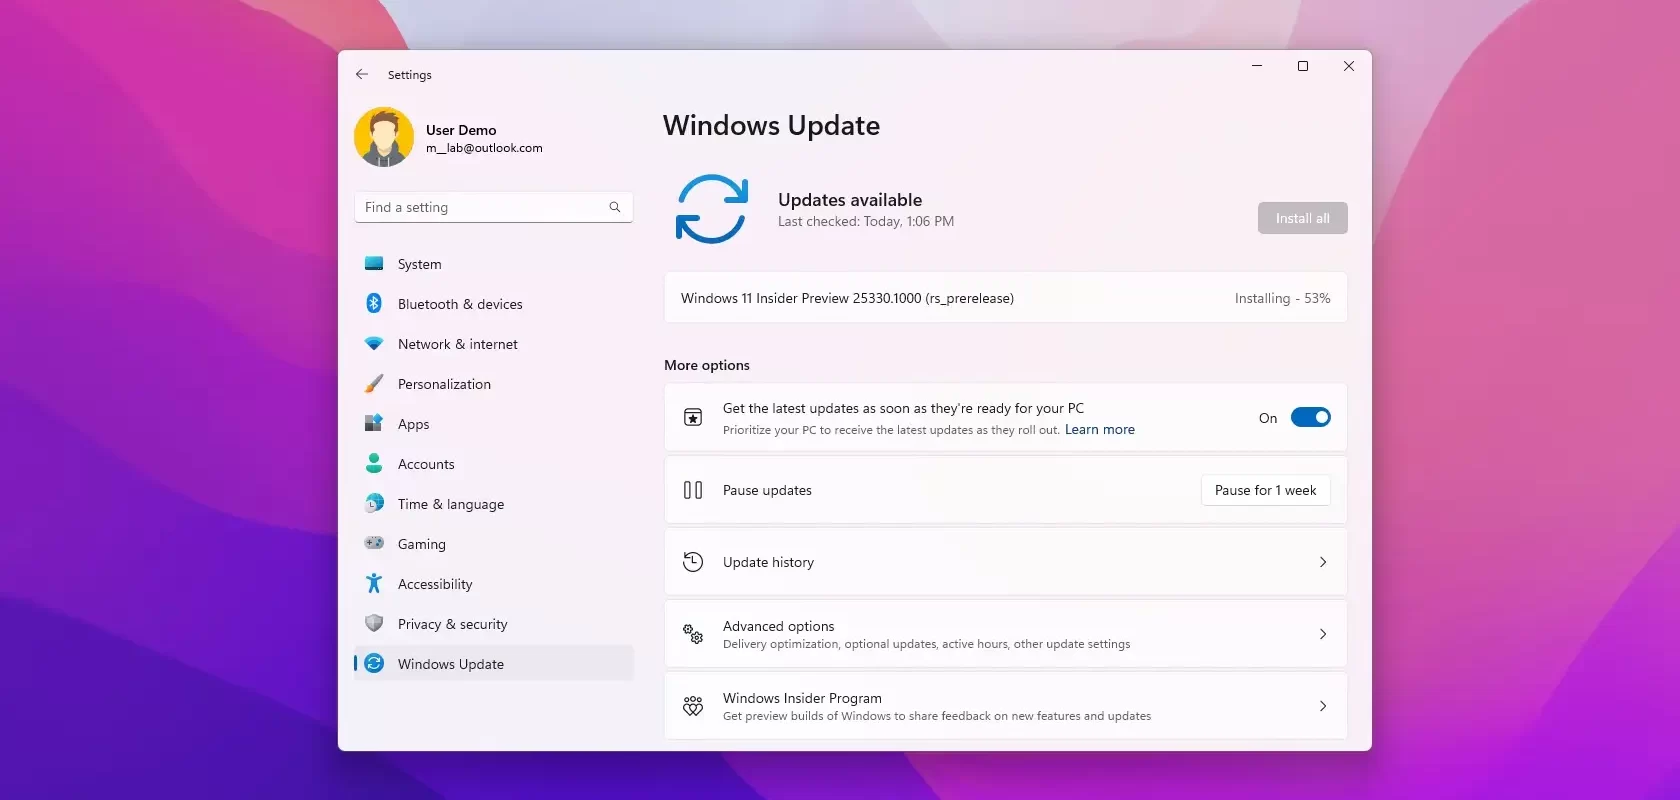The height and width of the screenshot is (800, 1680).
Task: Click the Privacy shield icon
Action: click(374, 623)
